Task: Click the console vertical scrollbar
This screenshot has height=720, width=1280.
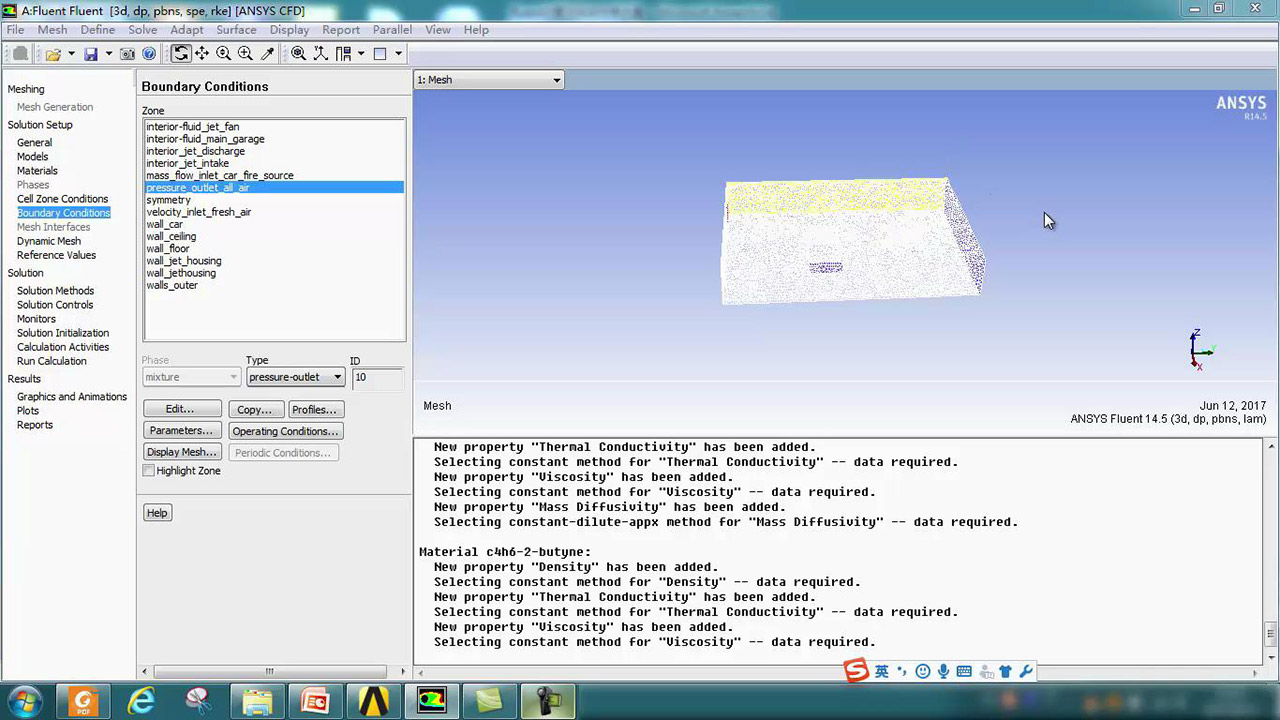Action: [x=1271, y=550]
